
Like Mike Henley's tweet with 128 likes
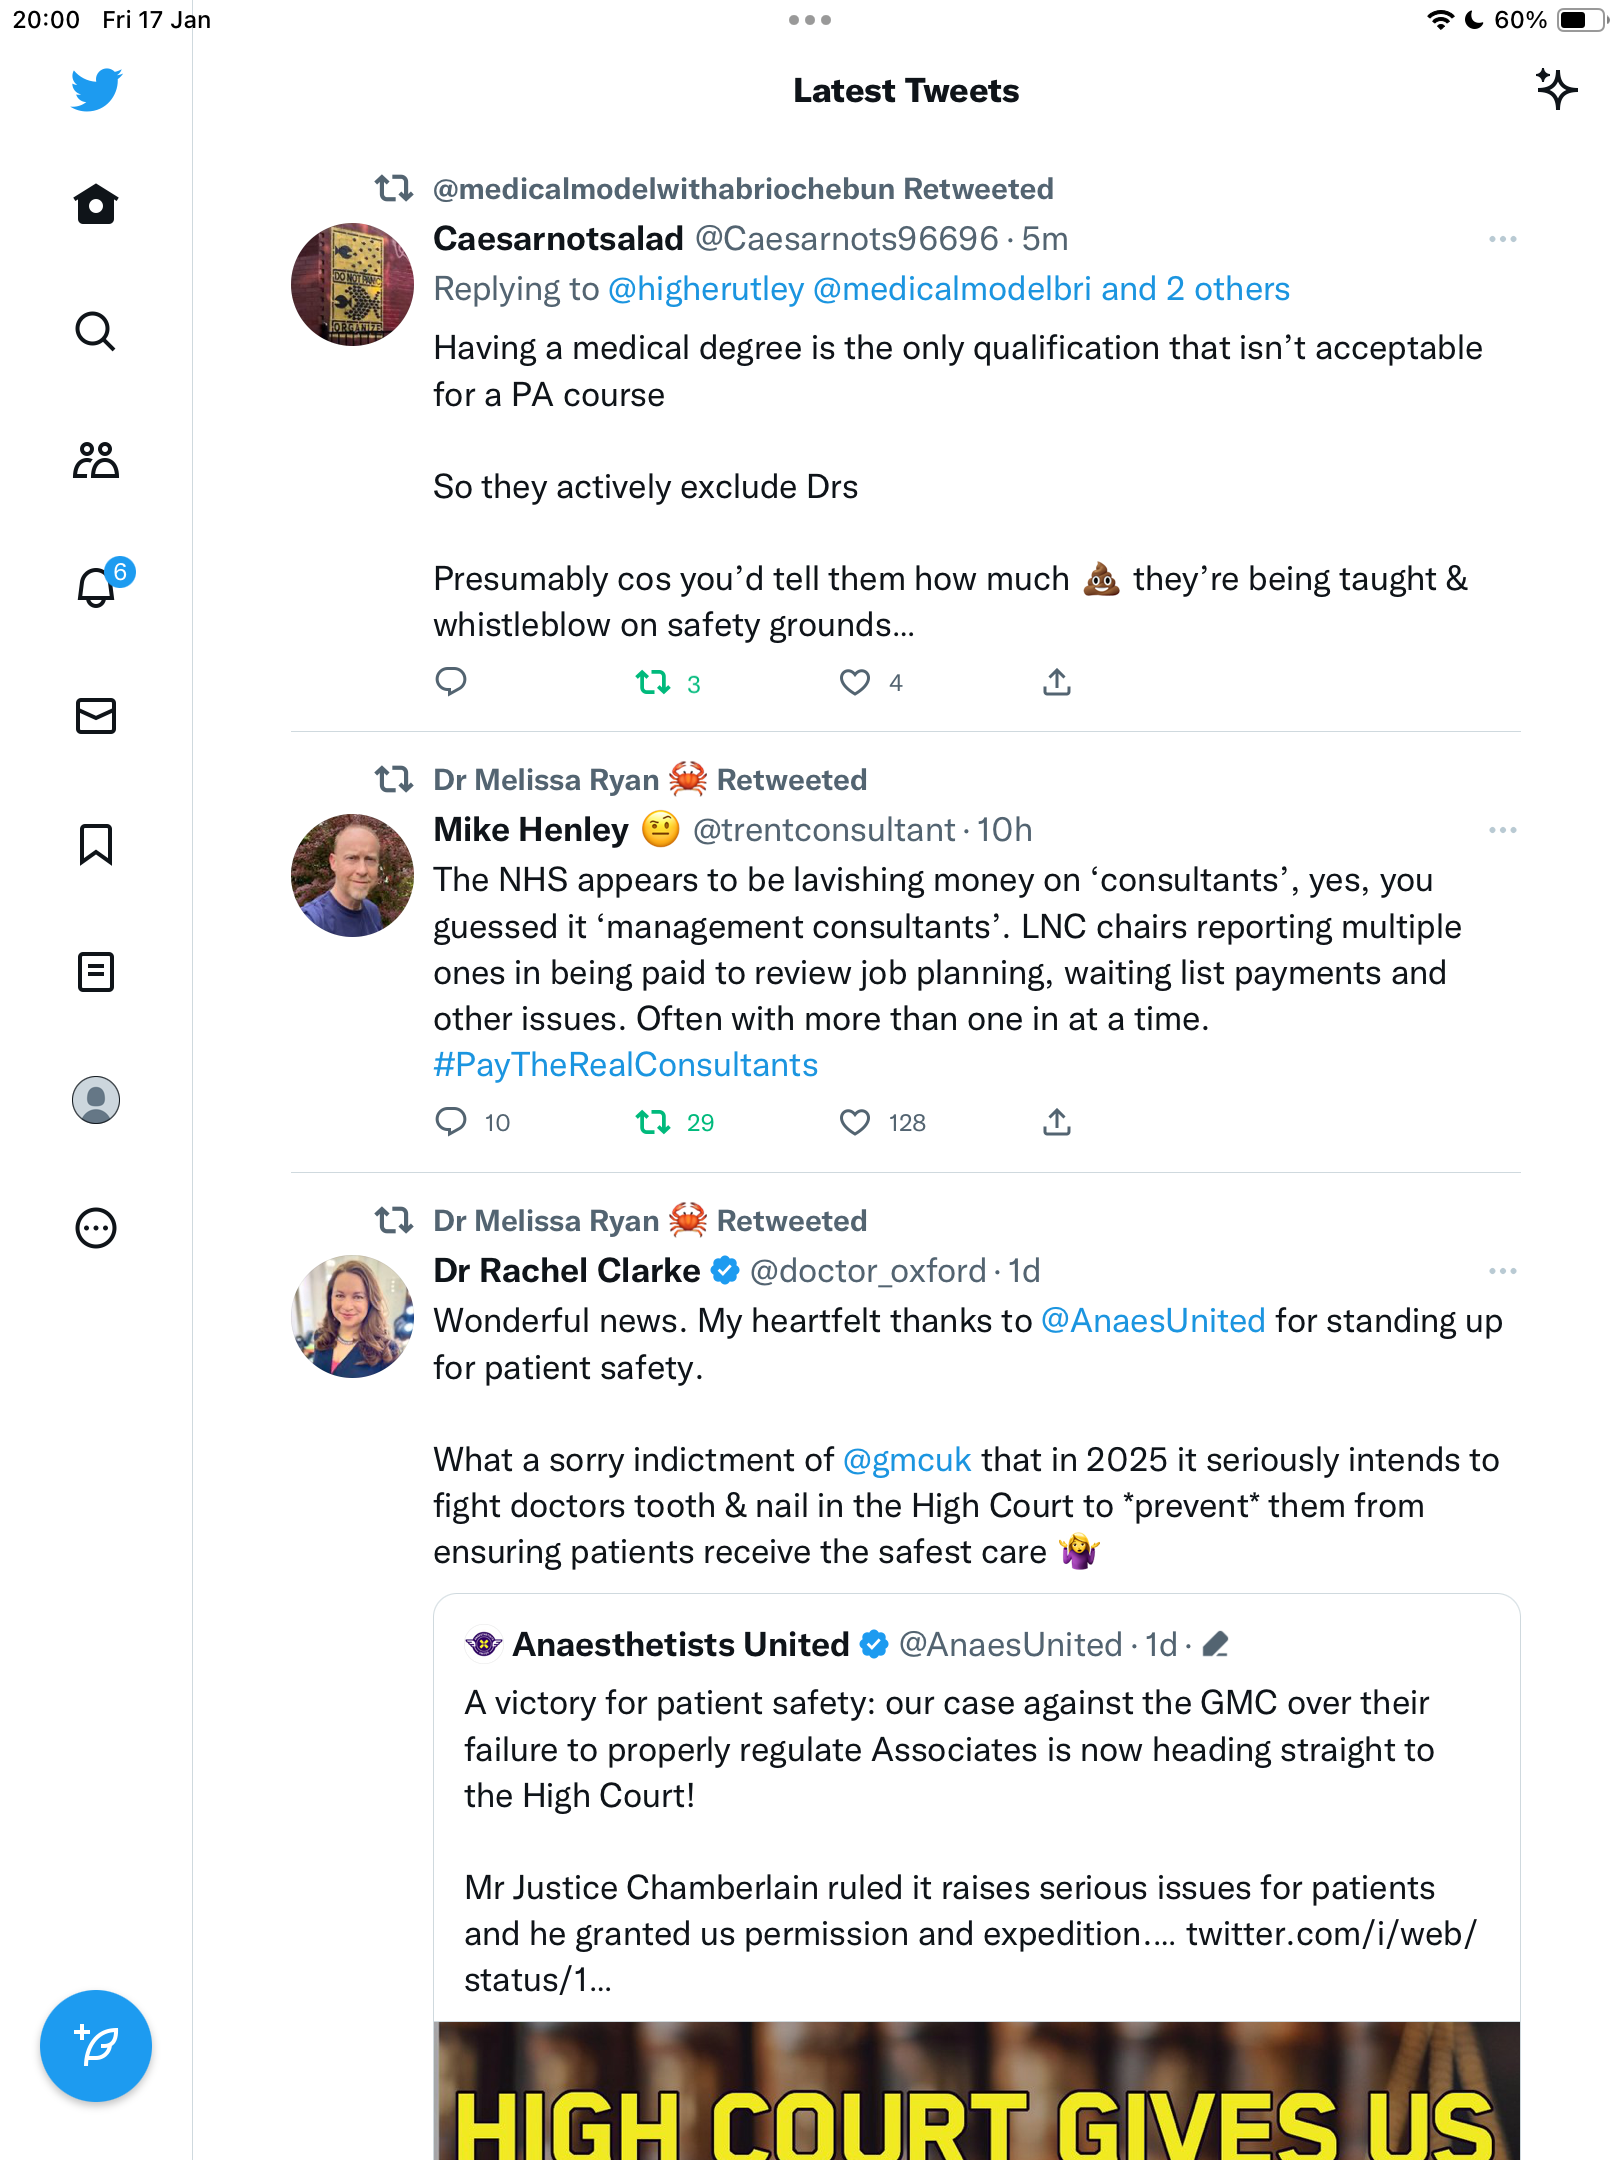854,1122
